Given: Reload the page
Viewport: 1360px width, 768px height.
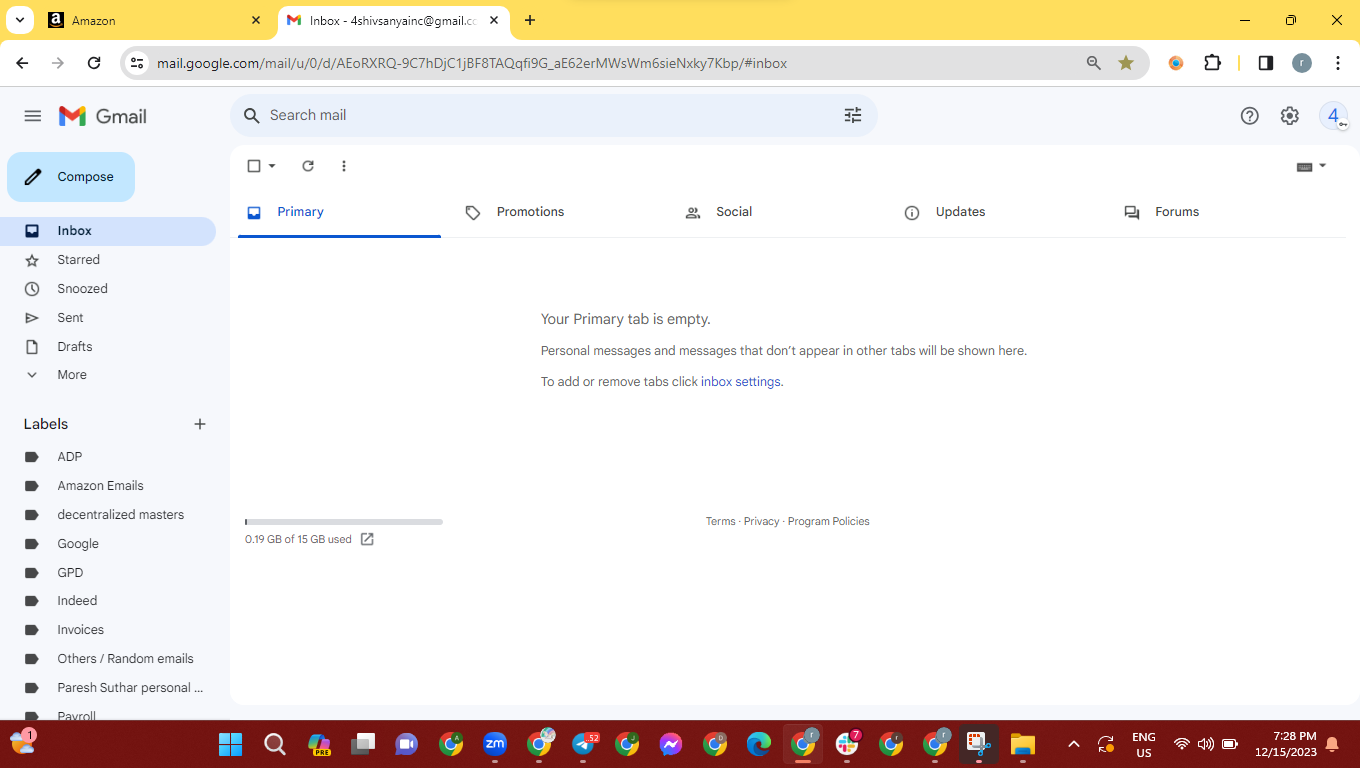Looking at the screenshot, I should pyautogui.click(x=94, y=63).
